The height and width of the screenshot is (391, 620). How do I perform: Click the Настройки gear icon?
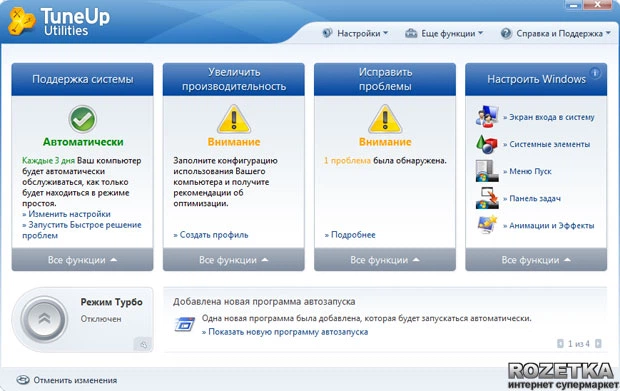tap(327, 33)
